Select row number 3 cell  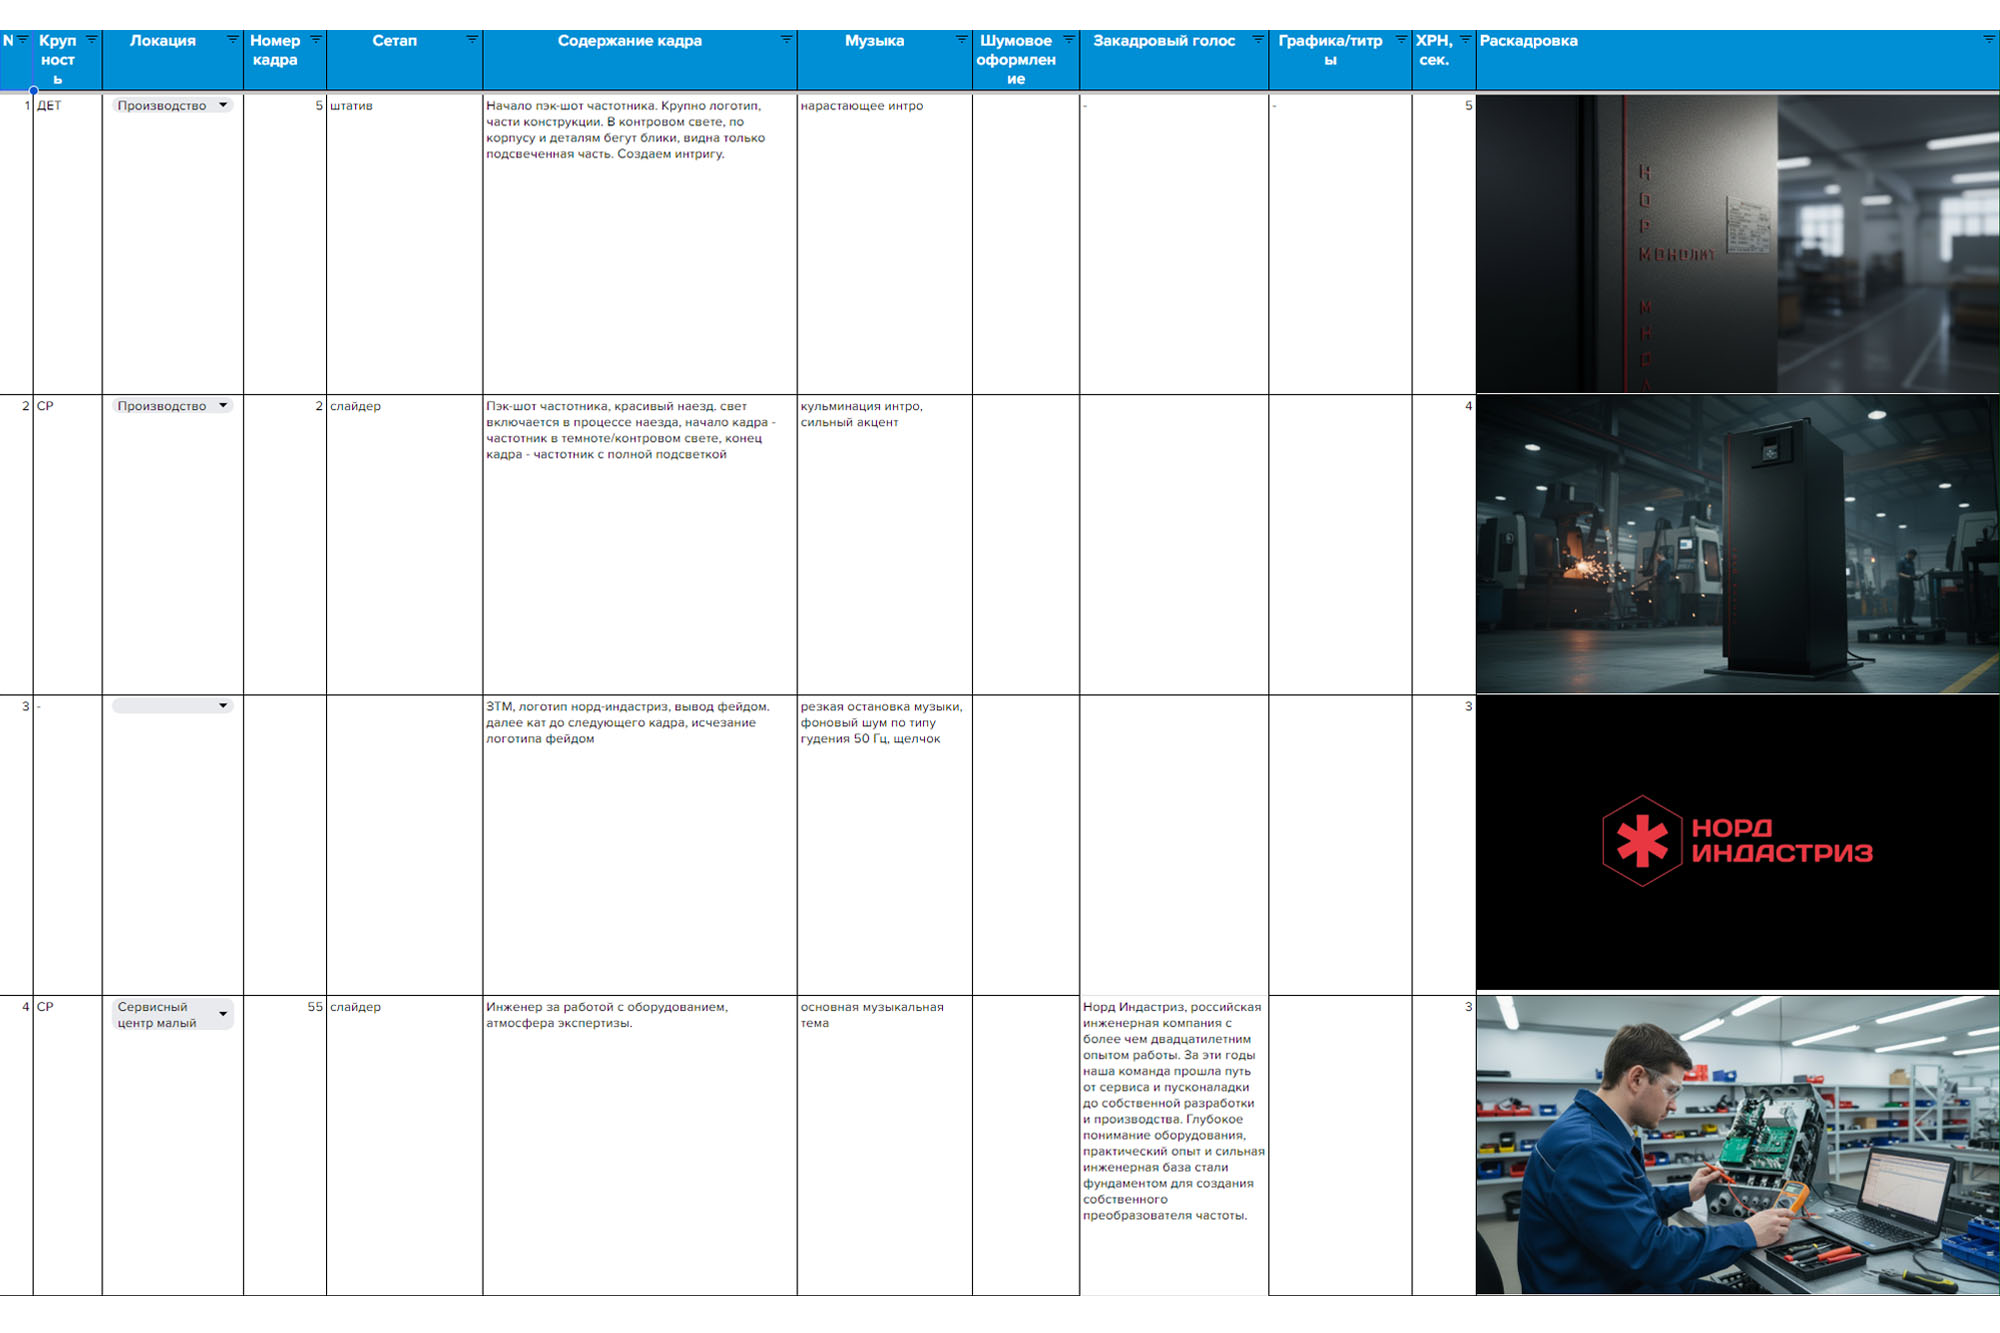click(x=16, y=845)
